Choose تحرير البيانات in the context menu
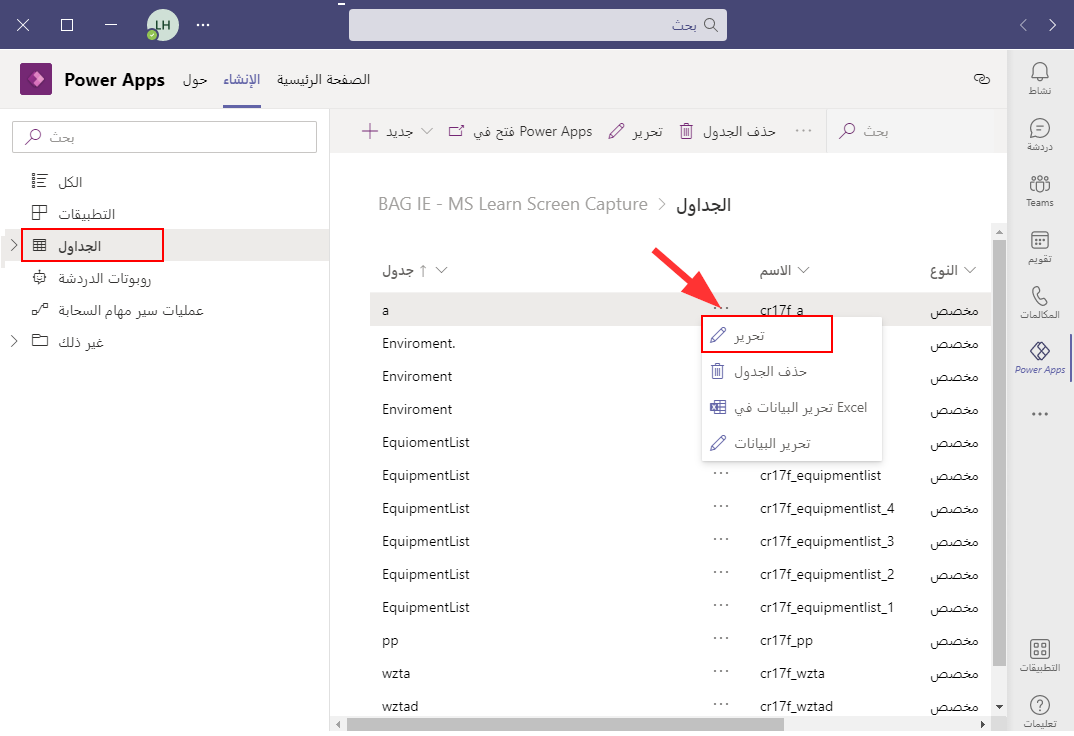Screen dimensions: 1074x736 pyautogui.click(x=791, y=444)
